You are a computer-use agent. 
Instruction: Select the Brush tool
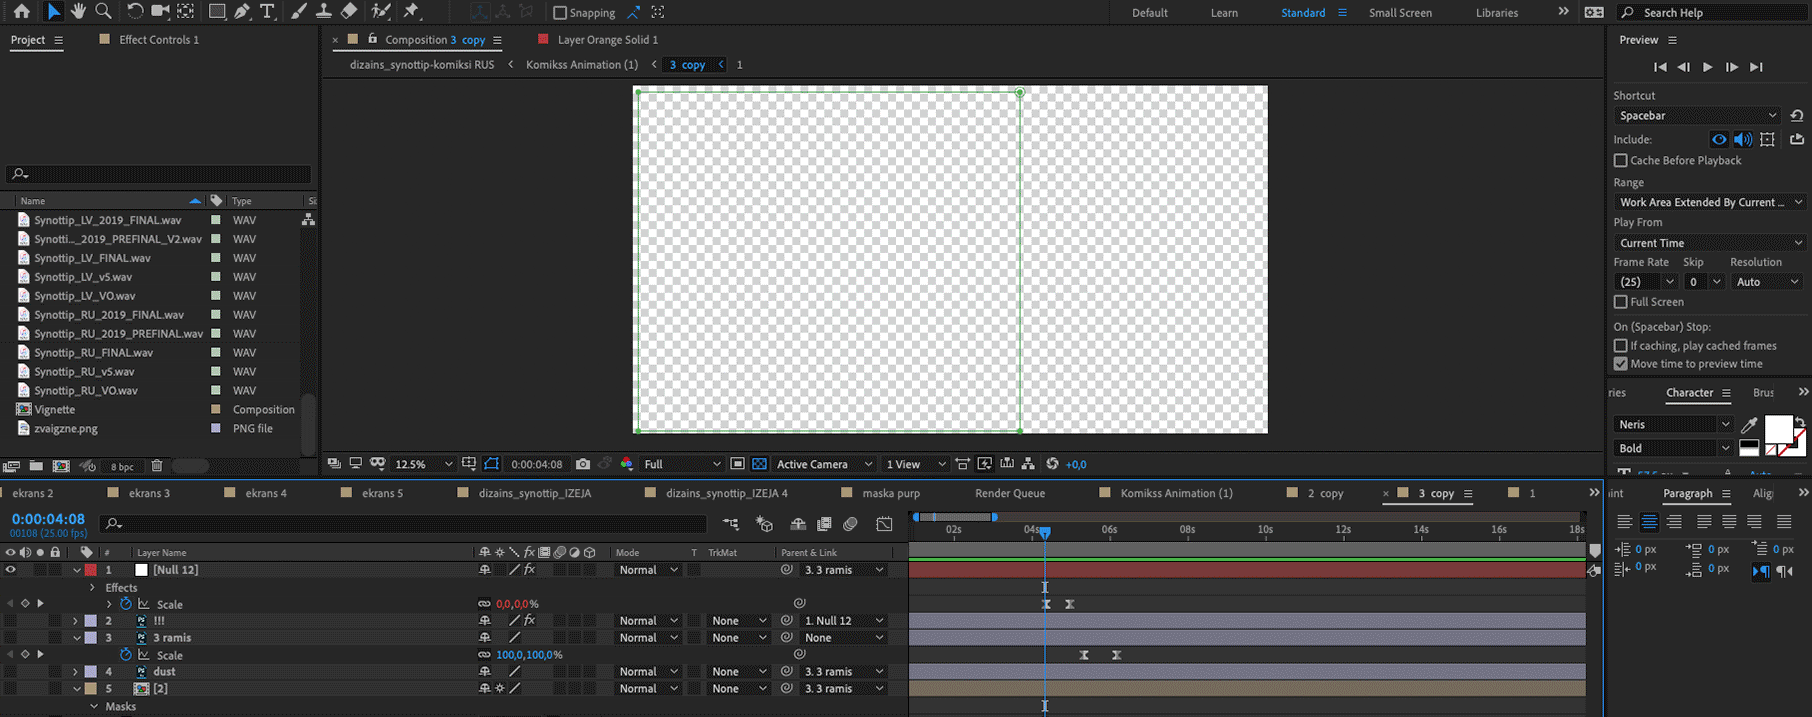click(298, 12)
